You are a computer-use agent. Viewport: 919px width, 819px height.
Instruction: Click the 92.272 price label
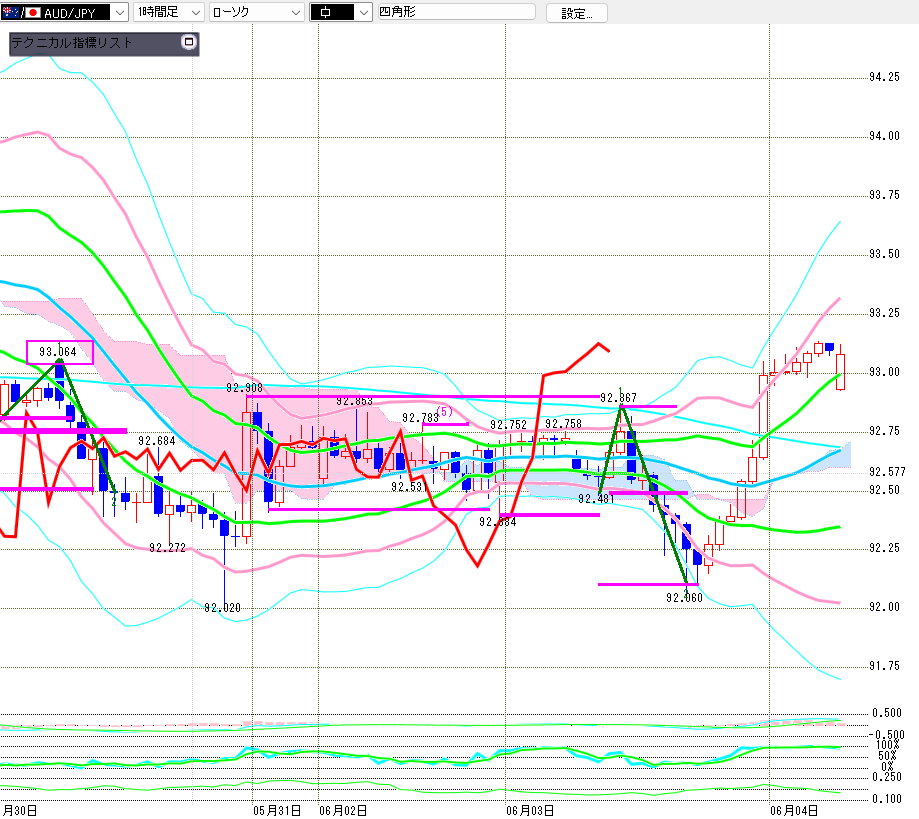167,548
